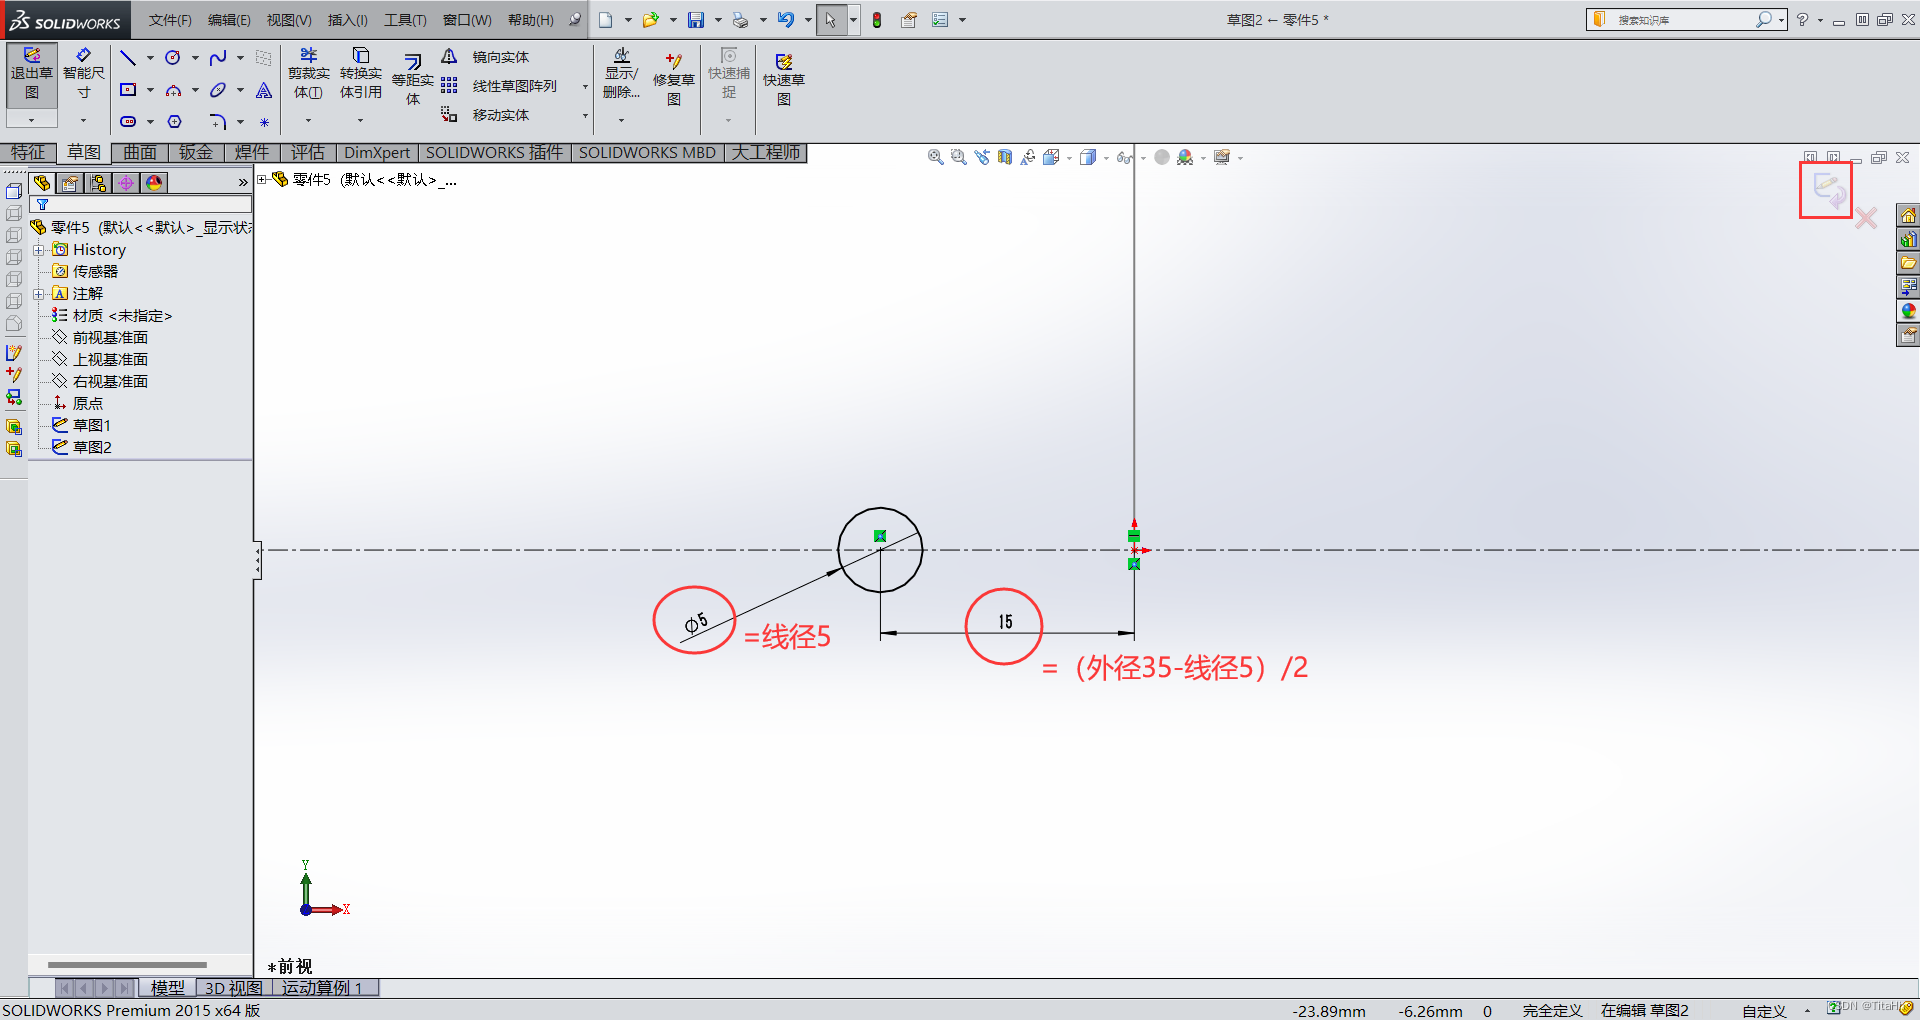Select the Corner Rectangle tool
The height and width of the screenshot is (1020, 1920).
(128, 90)
